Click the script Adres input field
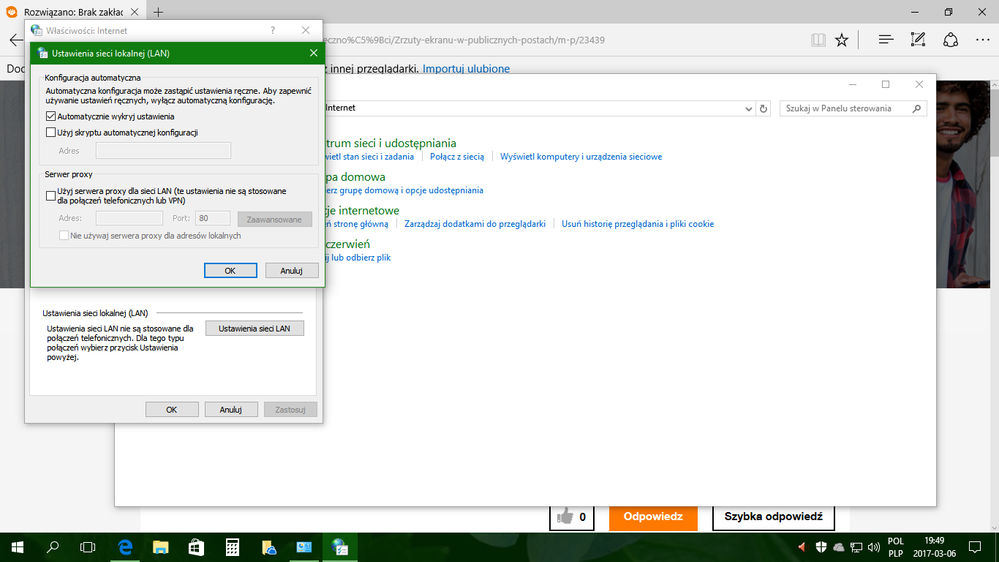Viewport: 999px width, 562px height. 163,151
